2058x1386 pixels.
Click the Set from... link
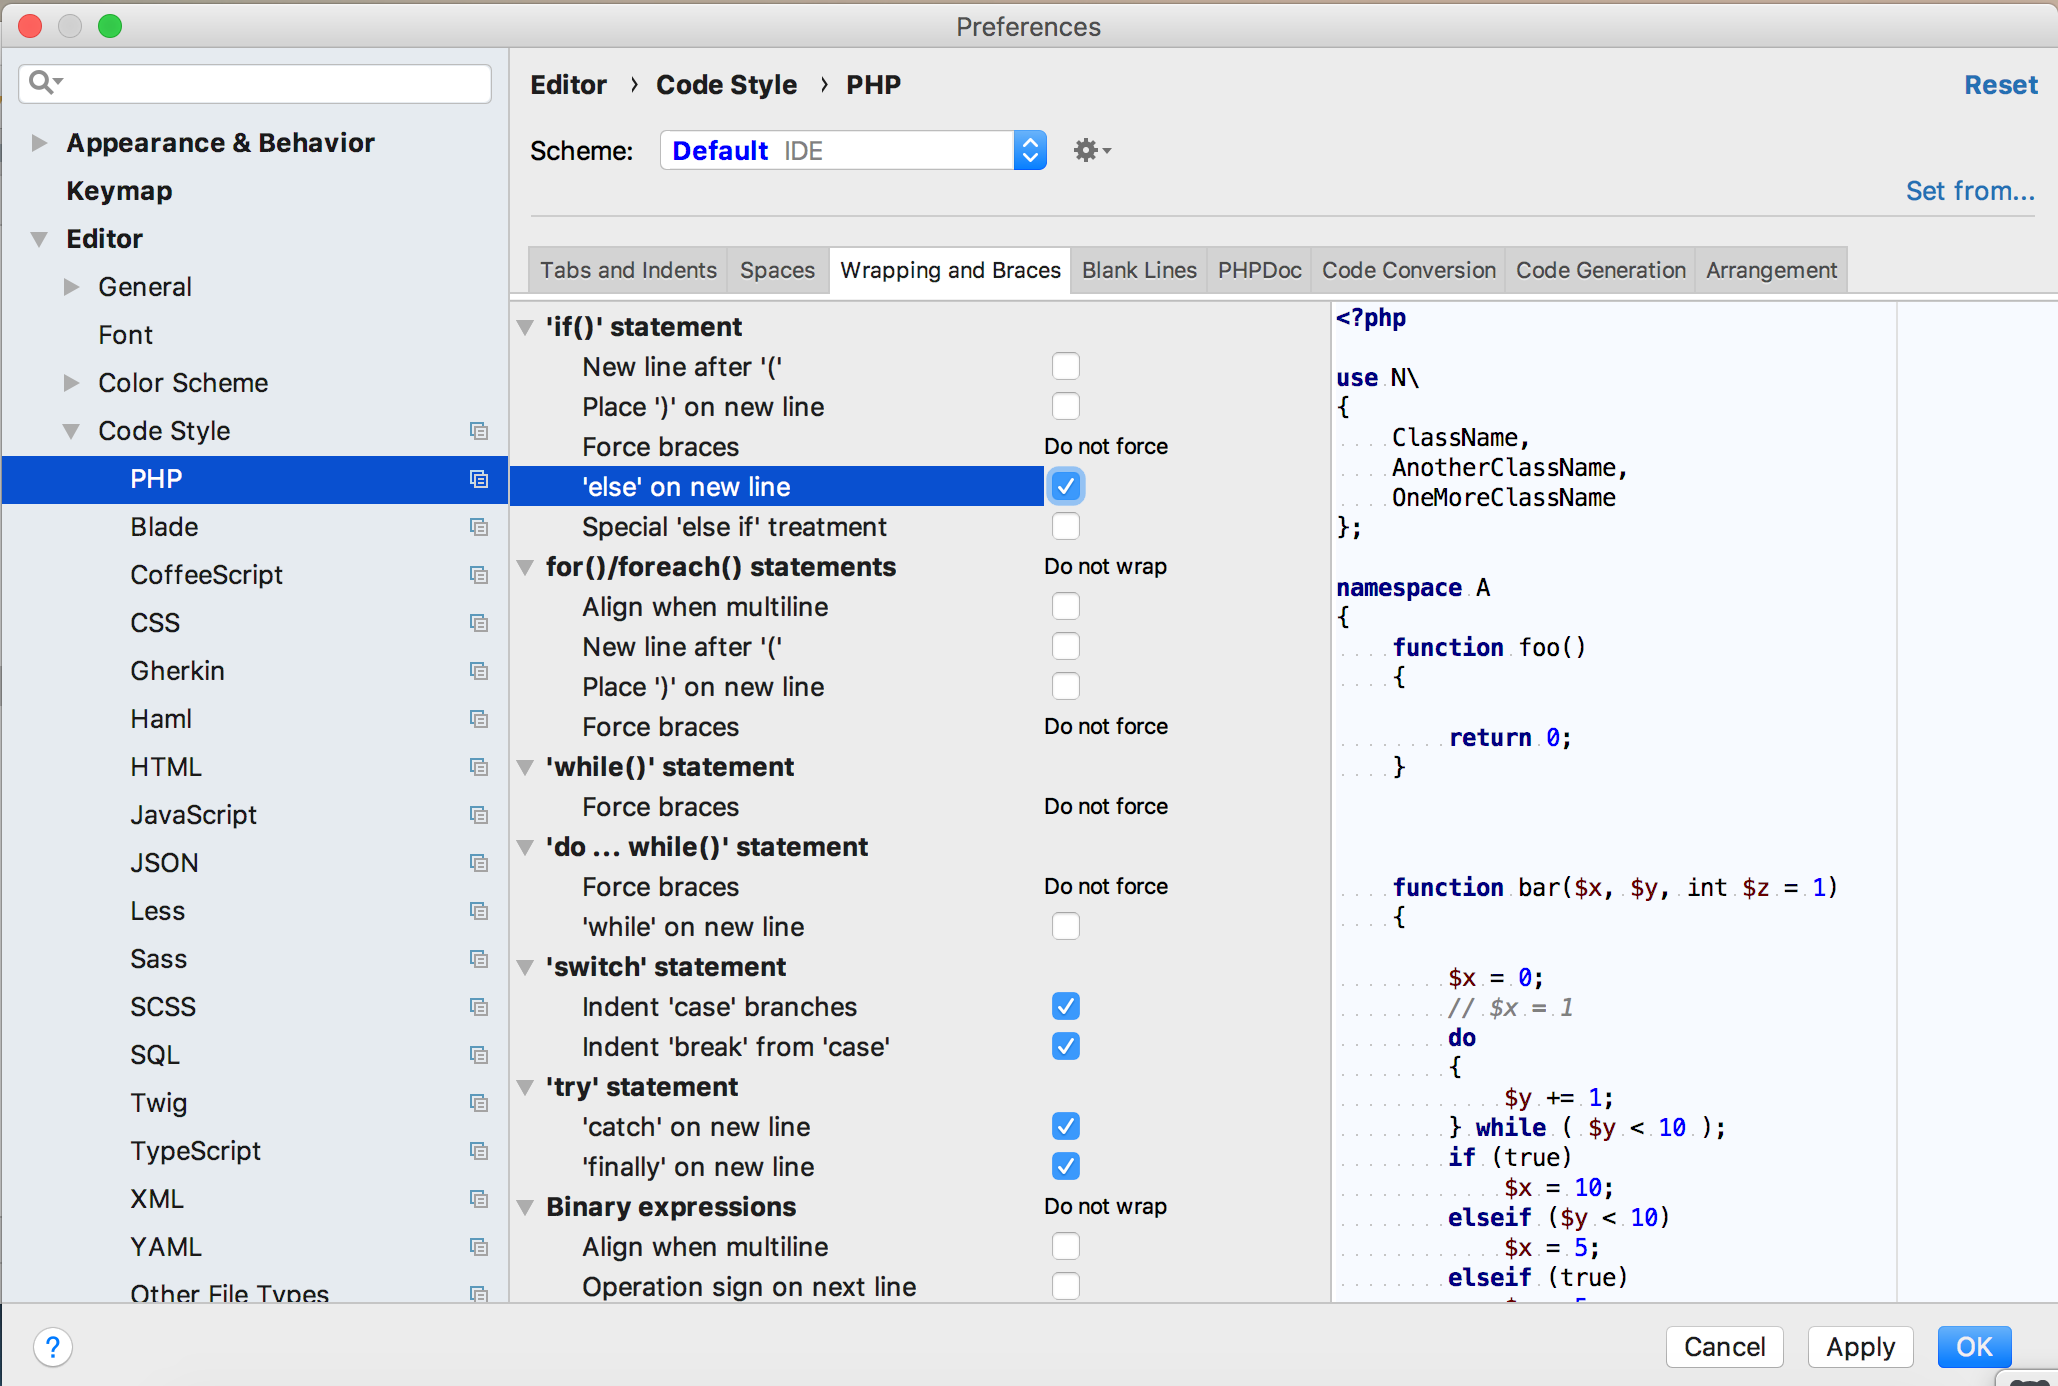pos(1969,190)
